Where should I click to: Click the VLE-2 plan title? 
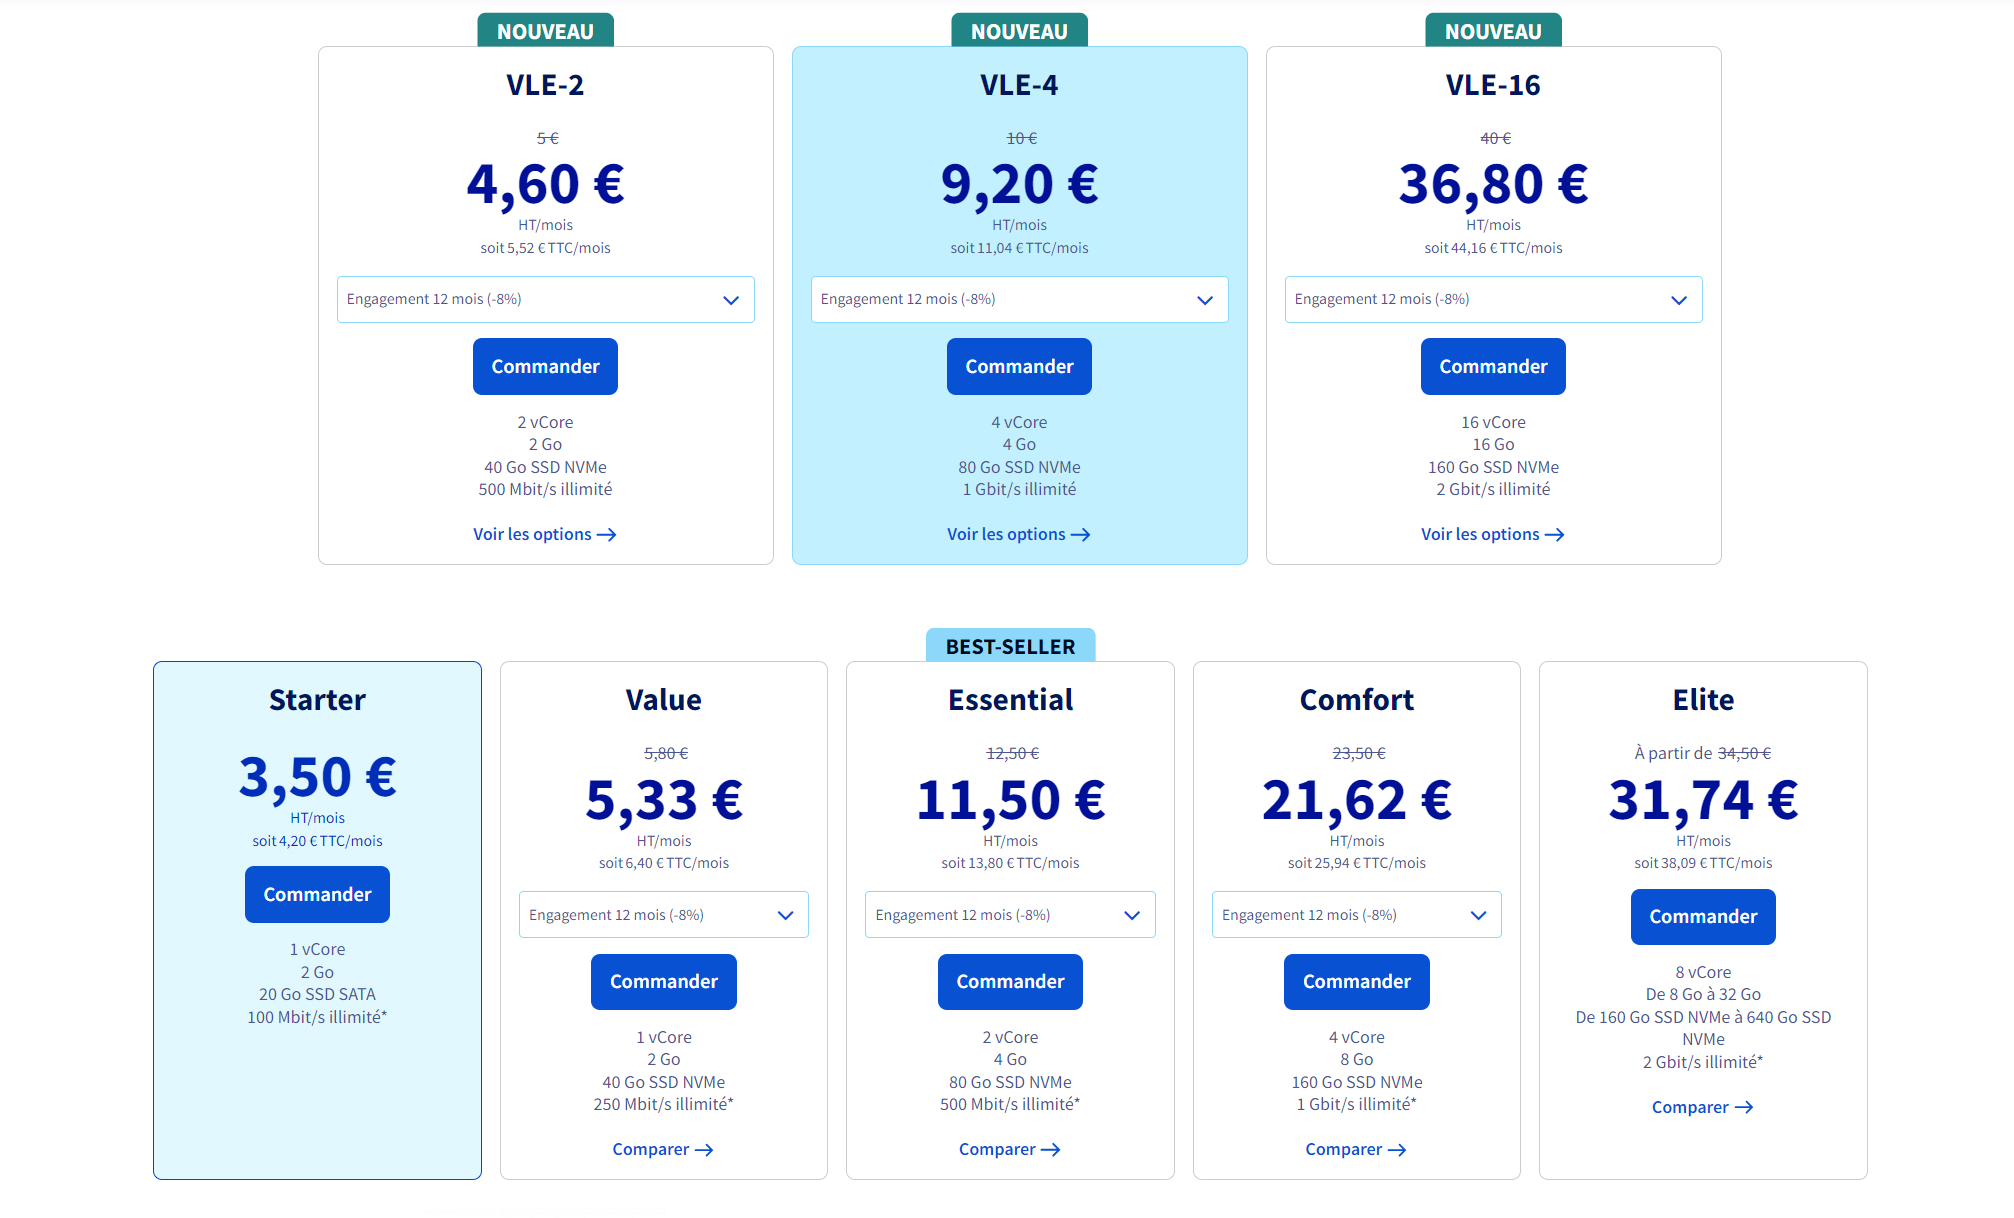[x=545, y=85]
